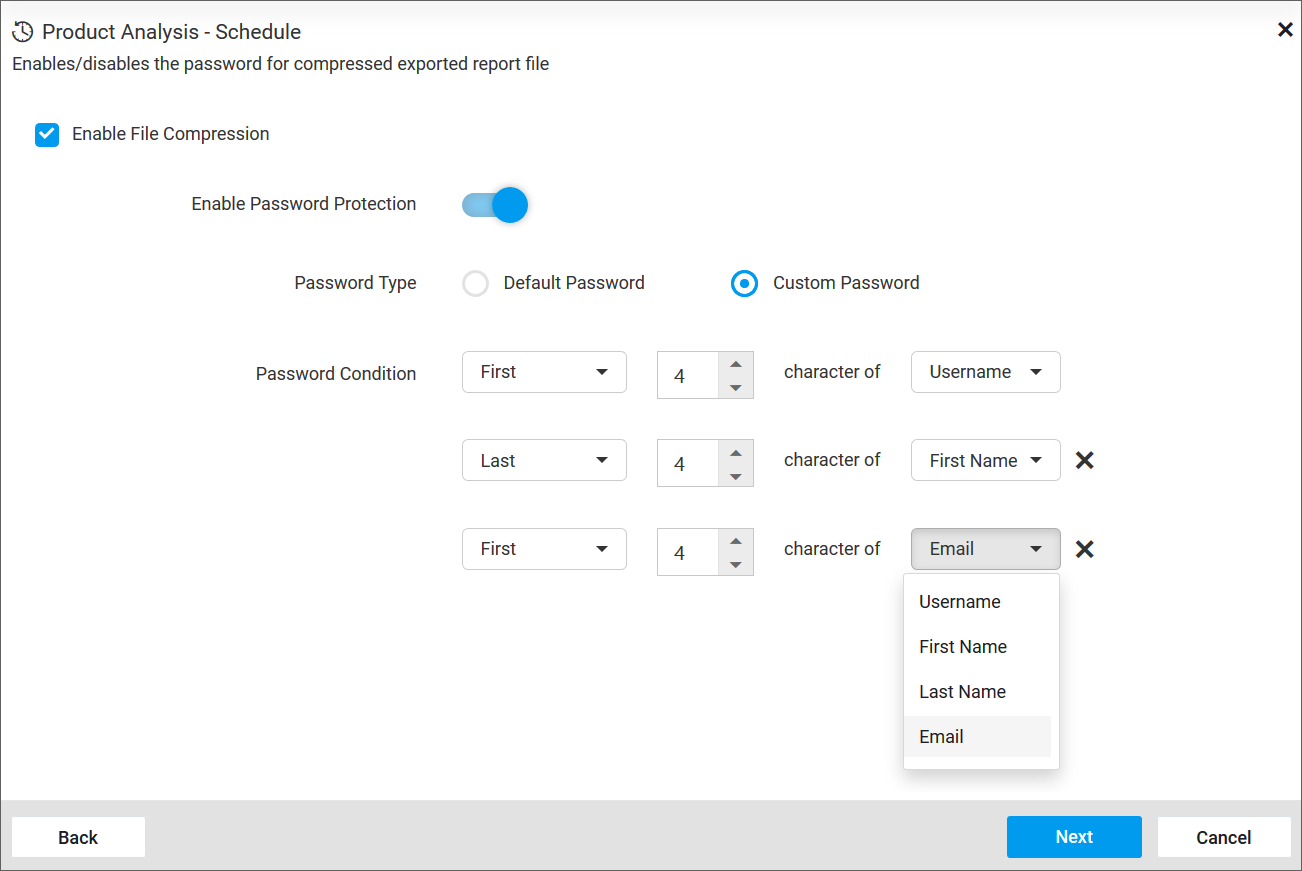Viewport: 1302px width, 871px height.
Task: Go Back to the previous step
Action: click(78, 837)
